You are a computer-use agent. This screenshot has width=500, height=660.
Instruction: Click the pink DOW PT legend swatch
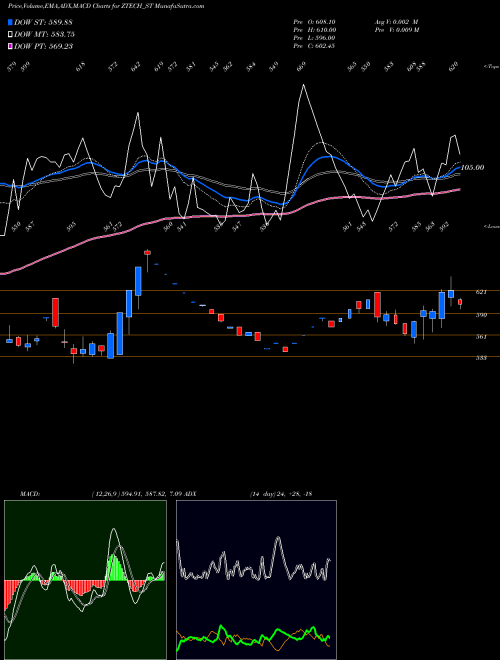[10, 46]
